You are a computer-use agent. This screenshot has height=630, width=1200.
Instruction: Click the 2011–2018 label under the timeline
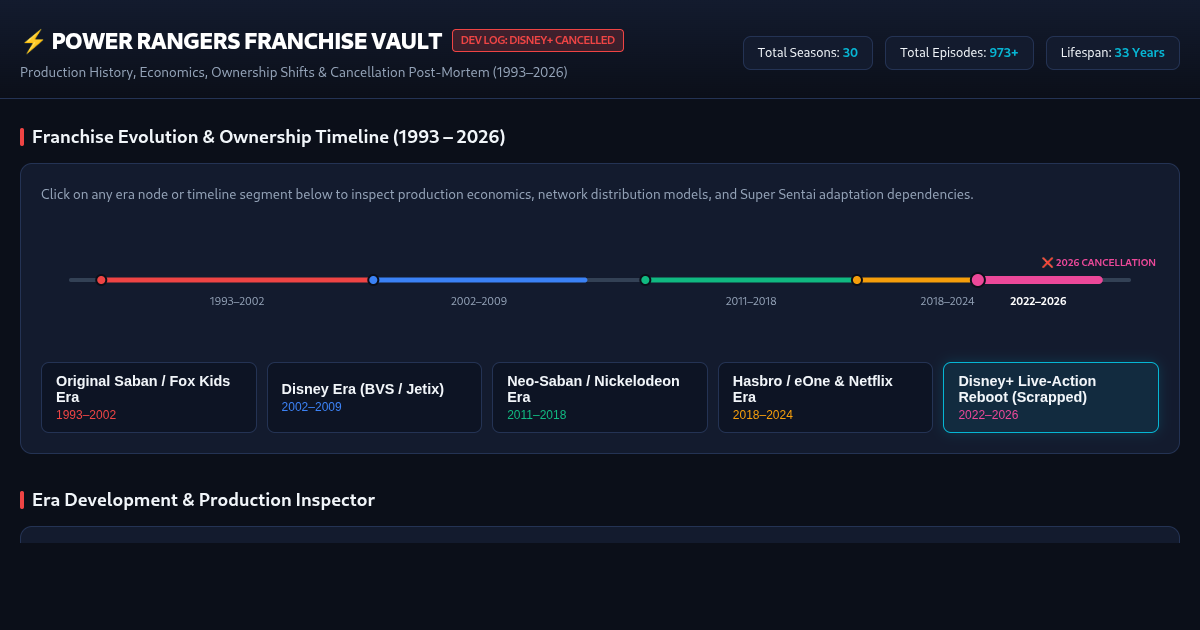(751, 301)
